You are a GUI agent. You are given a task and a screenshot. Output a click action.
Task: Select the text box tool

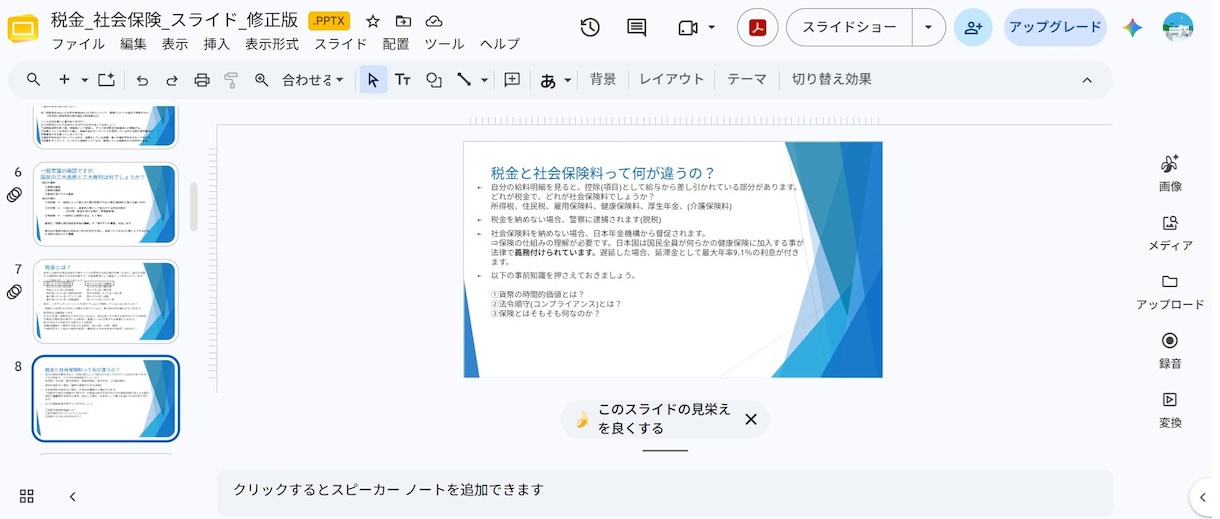(403, 80)
